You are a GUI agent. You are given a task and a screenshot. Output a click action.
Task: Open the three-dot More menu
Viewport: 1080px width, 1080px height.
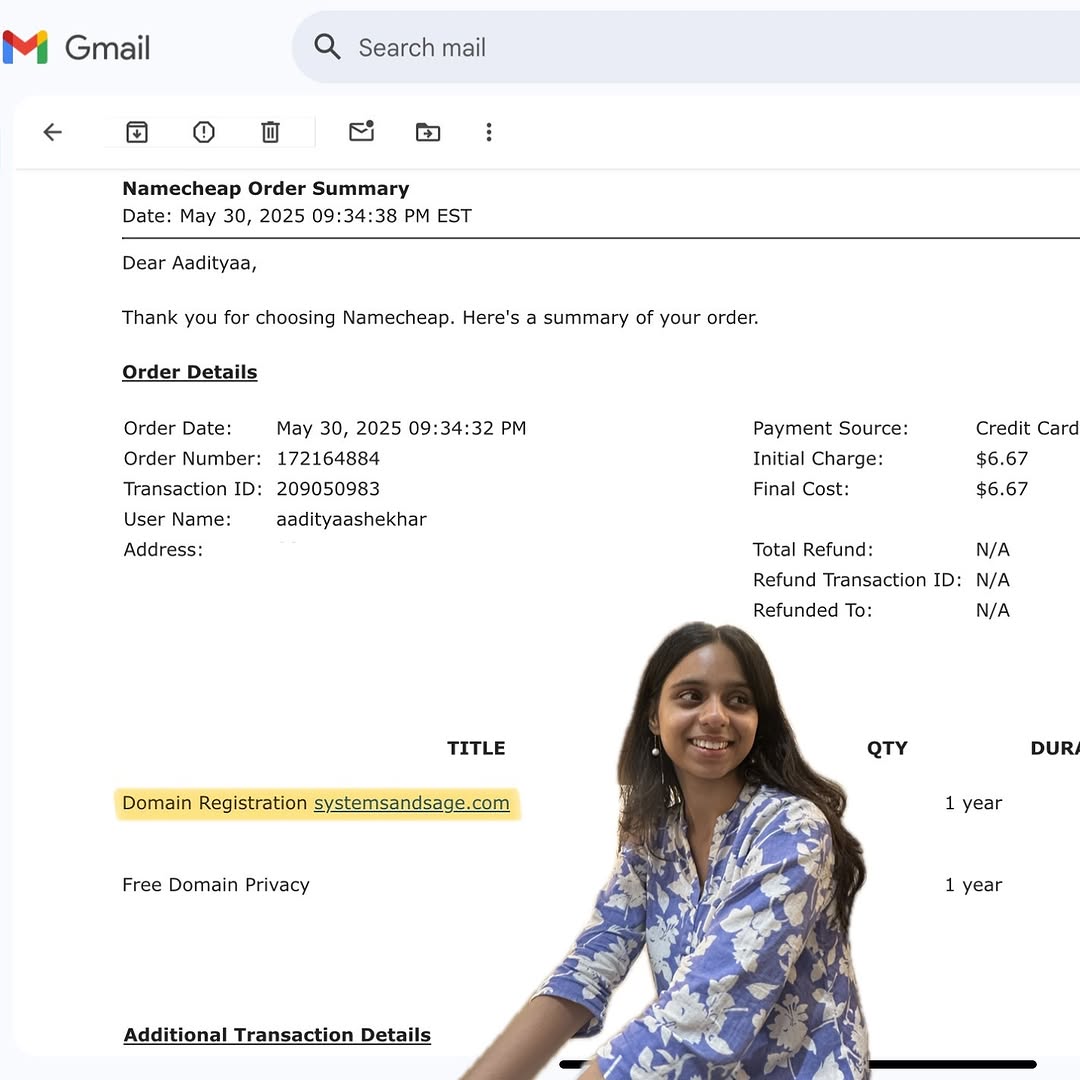[x=489, y=132]
